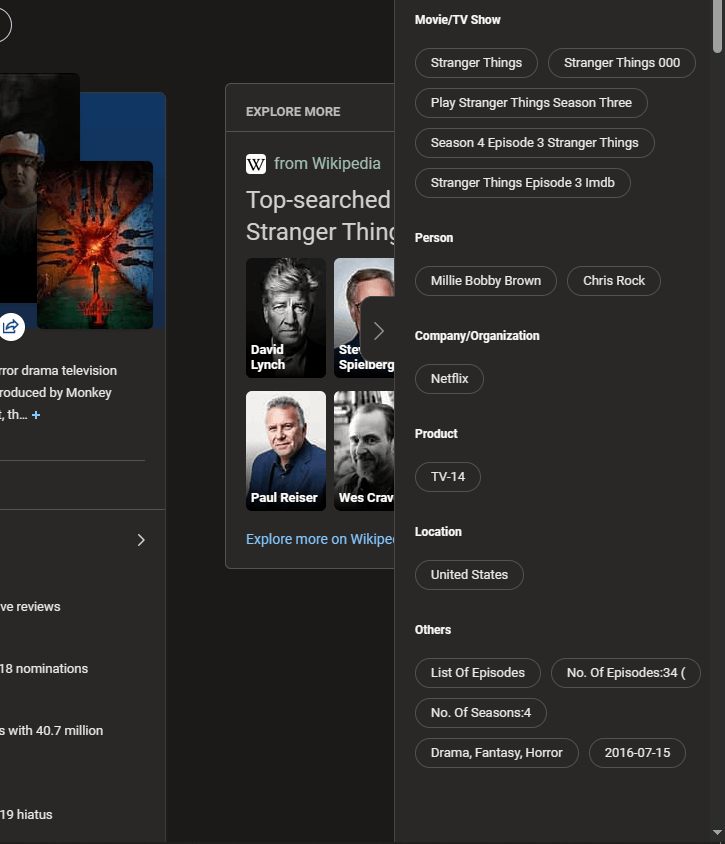Screen dimensions: 725x844
Task: Click the Netflix company chip
Action: tap(449, 379)
